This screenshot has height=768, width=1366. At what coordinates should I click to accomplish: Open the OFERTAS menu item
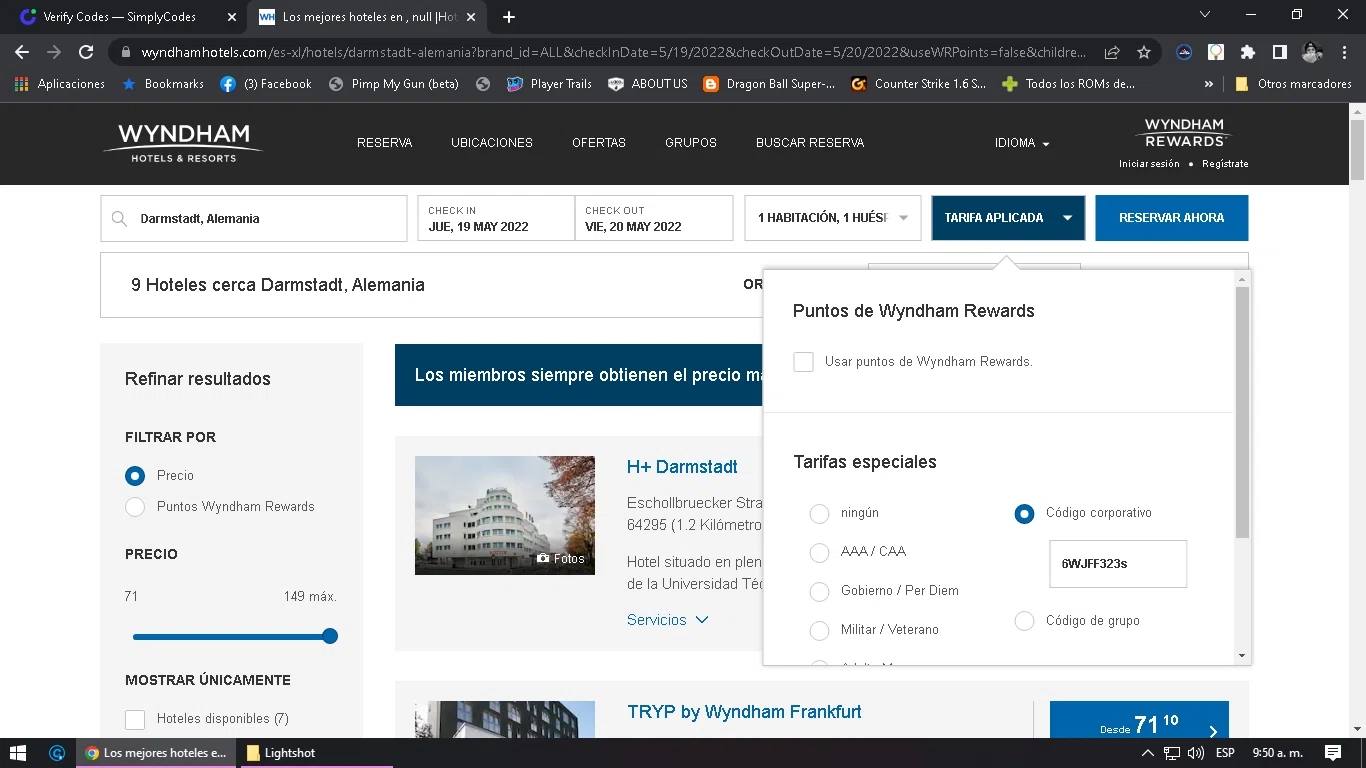(599, 143)
